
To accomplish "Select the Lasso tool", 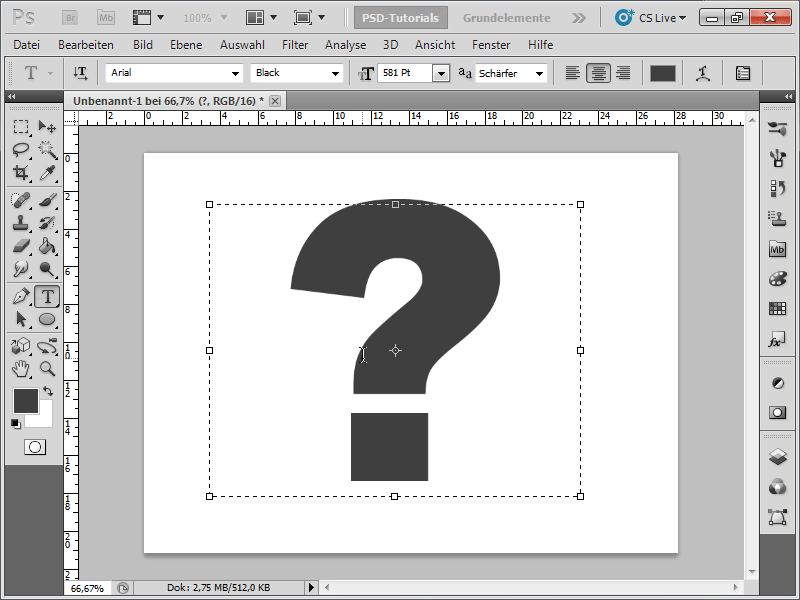I will point(21,149).
